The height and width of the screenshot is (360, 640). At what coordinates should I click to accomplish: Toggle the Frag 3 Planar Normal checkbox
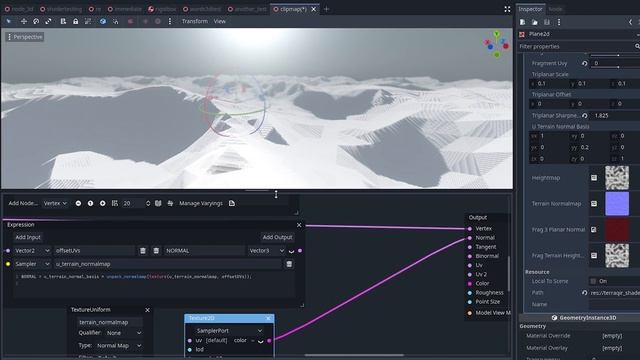pyautogui.click(x=594, y=229)
